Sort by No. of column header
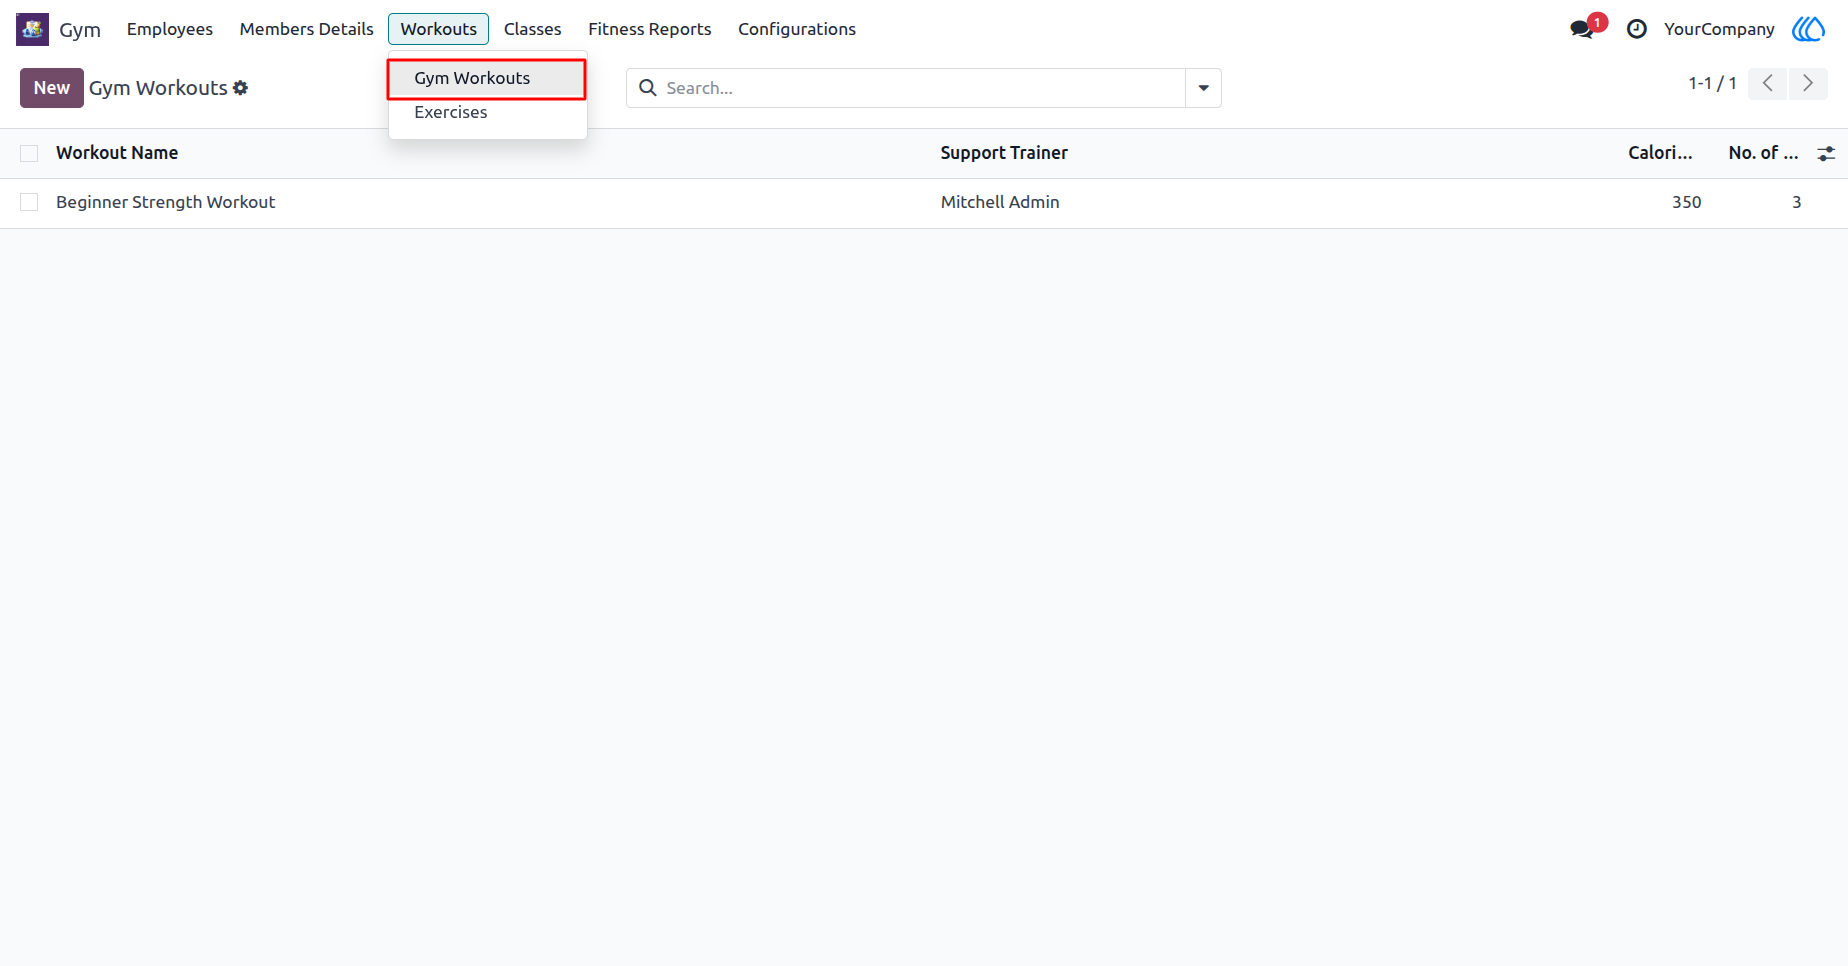 pos(1763,153)
